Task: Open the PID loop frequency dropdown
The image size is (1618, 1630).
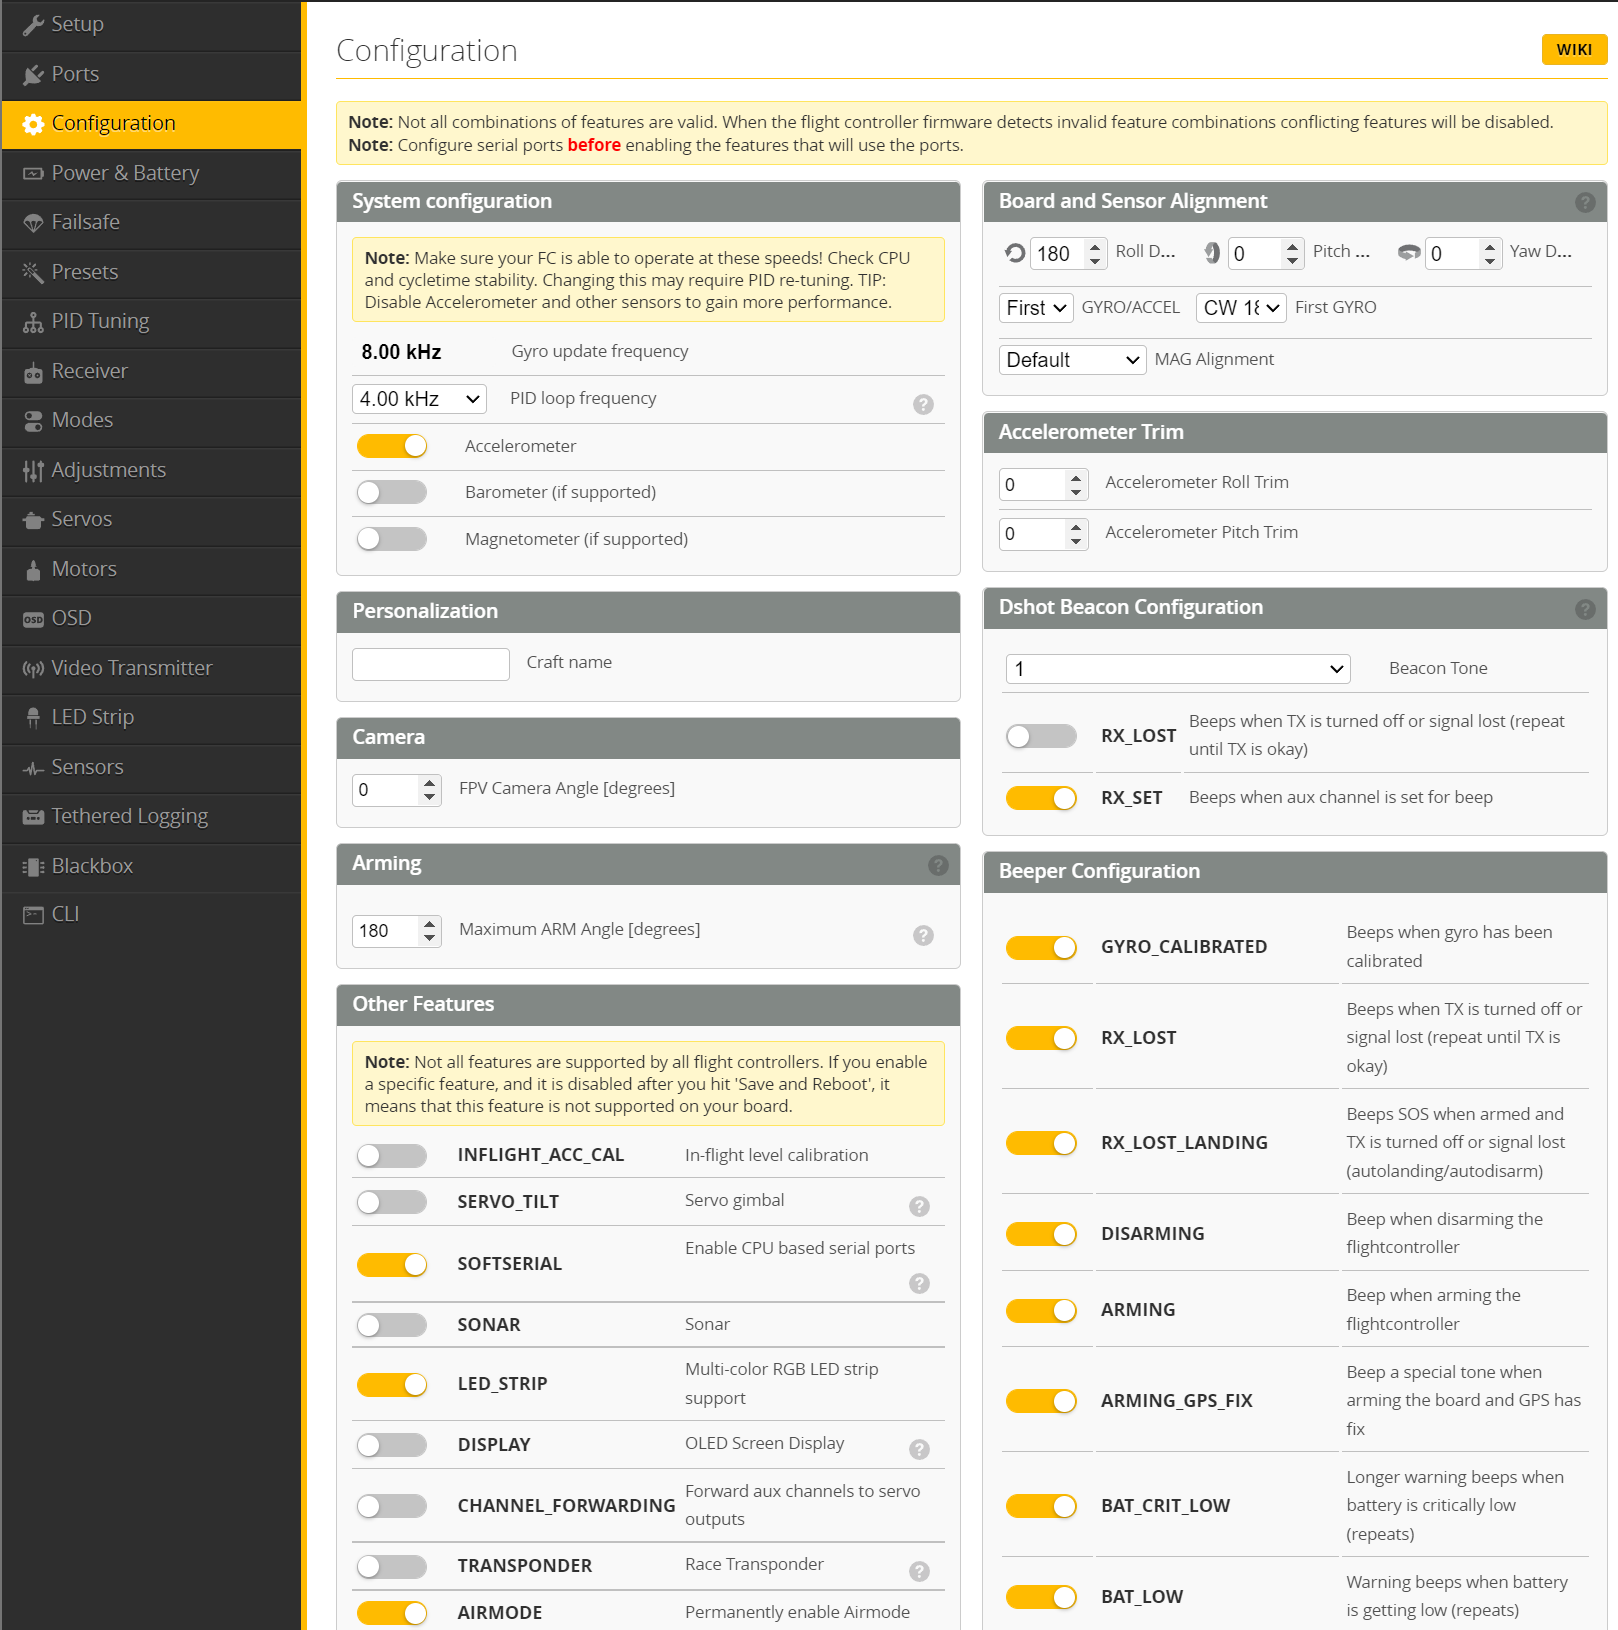Action: [419, 399]
